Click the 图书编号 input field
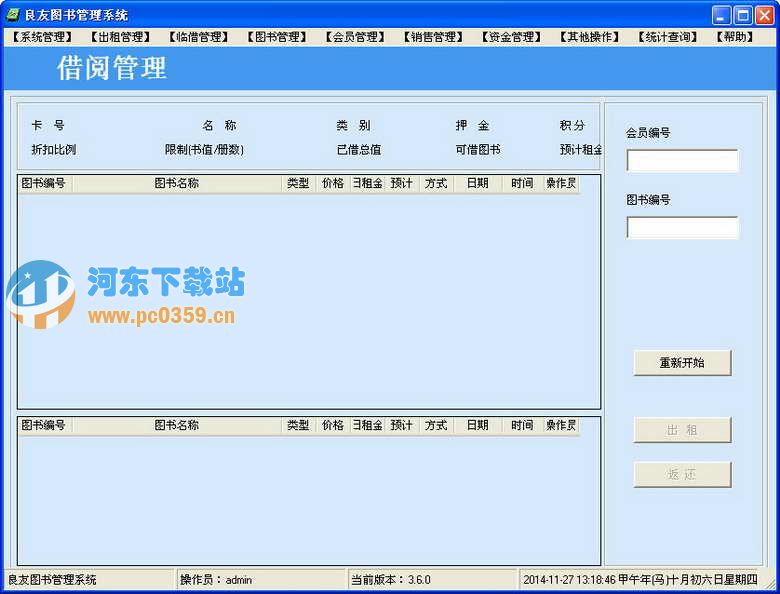Image resolution: width=780 pixels, height=594 pixels. tap(682, 227)
